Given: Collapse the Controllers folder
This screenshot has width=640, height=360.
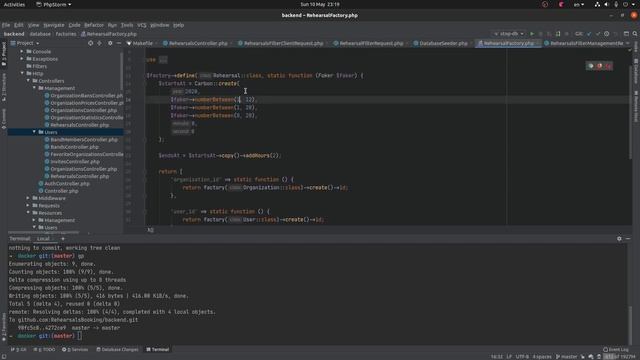Looking at the screenshot, I should tap(28, 81).
